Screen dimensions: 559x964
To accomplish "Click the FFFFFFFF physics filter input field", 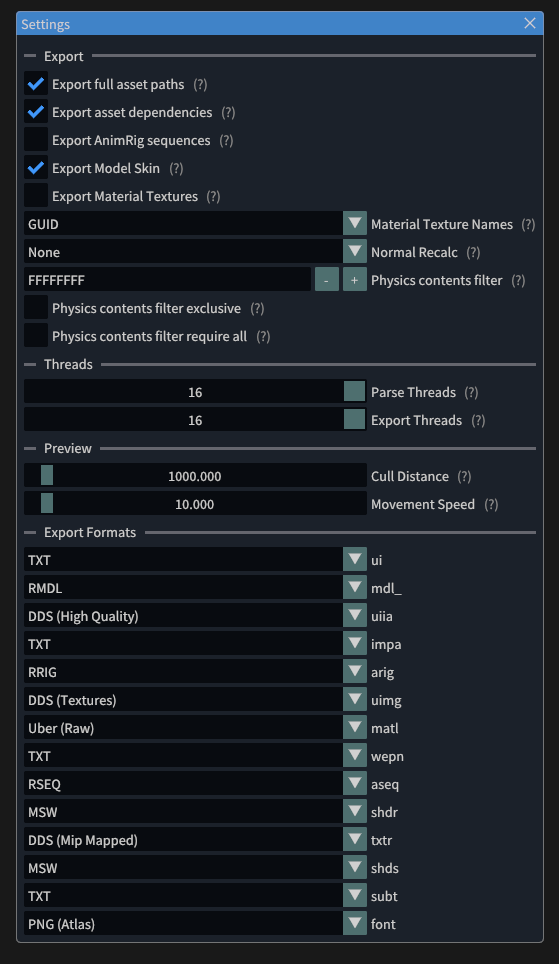I will pyautogui.click(x=167, y=280).
